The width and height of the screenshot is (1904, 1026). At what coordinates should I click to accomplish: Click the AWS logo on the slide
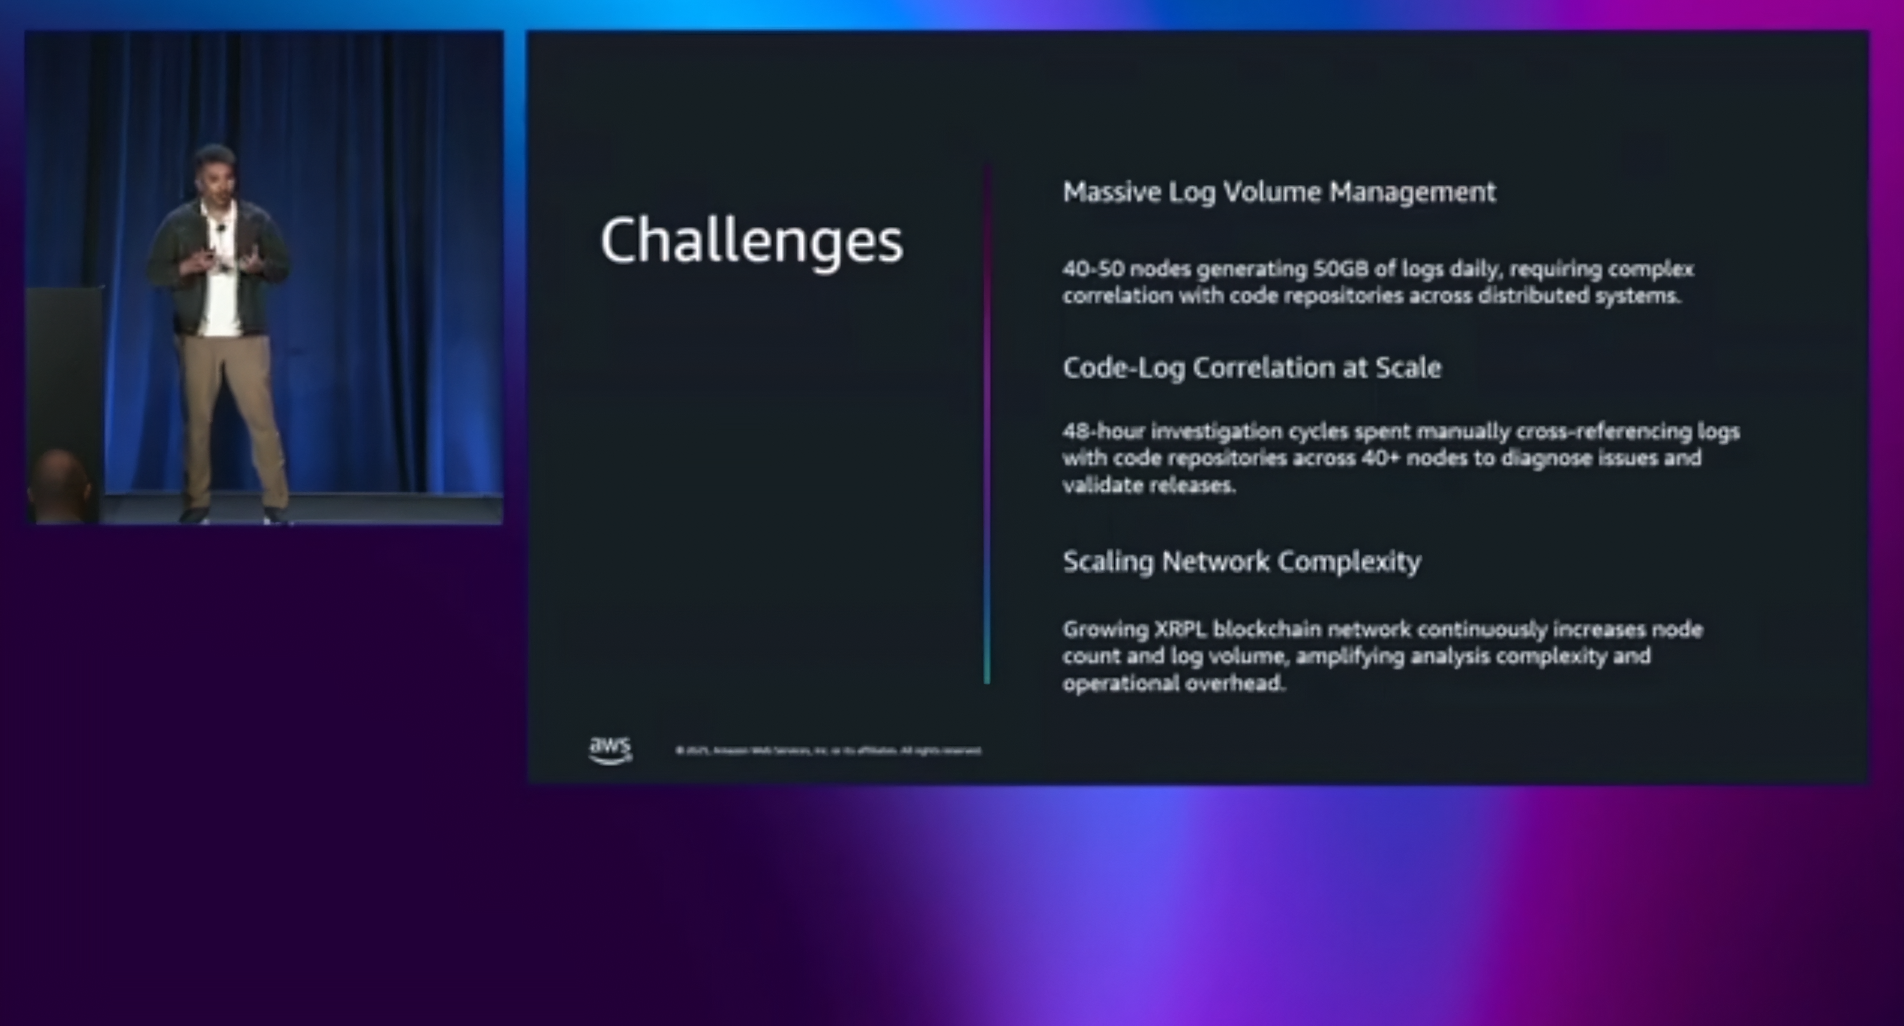click(x=610, y=750)
